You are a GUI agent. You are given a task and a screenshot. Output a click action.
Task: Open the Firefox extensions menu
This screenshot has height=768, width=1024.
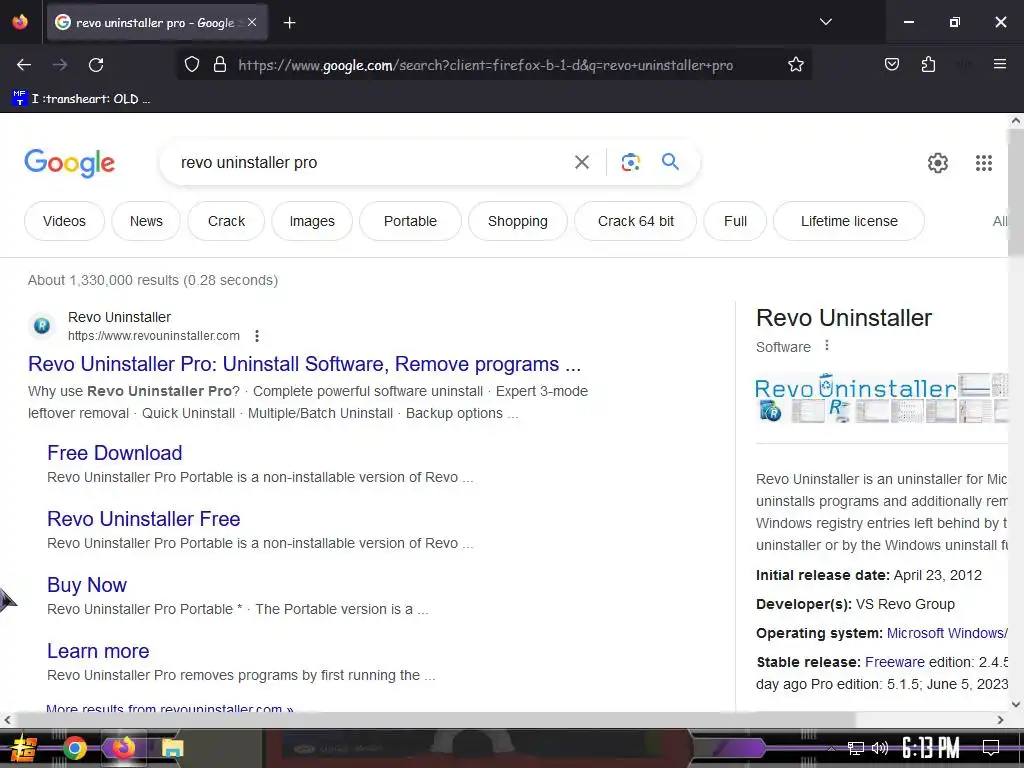pyautogui.click(x=928, y=65)
